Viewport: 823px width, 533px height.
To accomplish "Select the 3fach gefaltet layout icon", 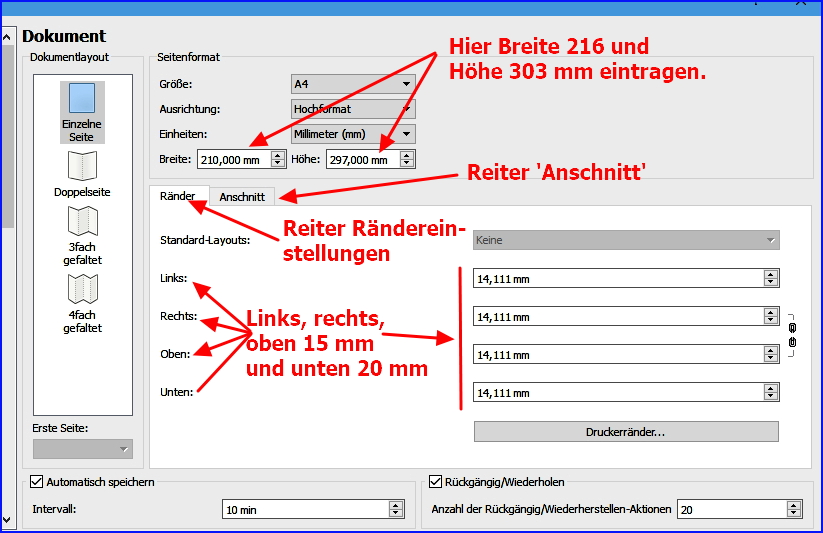I will (81, 221).
